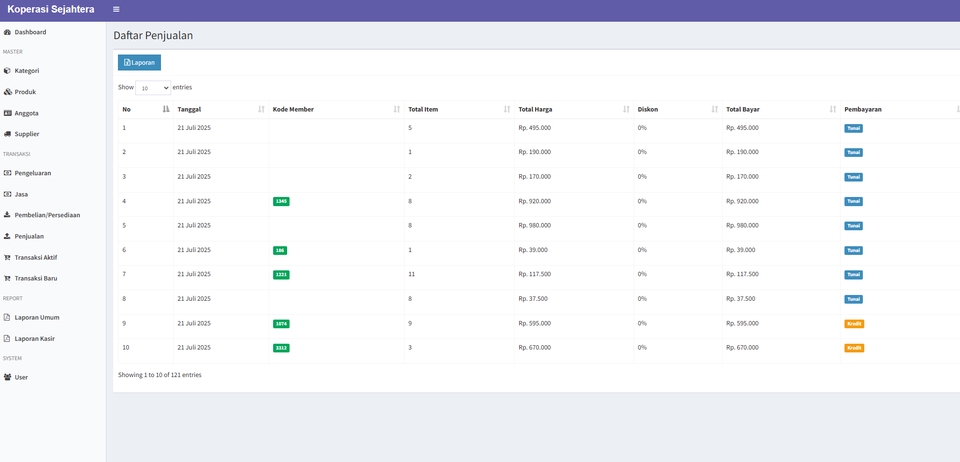Click the Kategori cube icon
This screenshot has height=462, width=960.
7,71
